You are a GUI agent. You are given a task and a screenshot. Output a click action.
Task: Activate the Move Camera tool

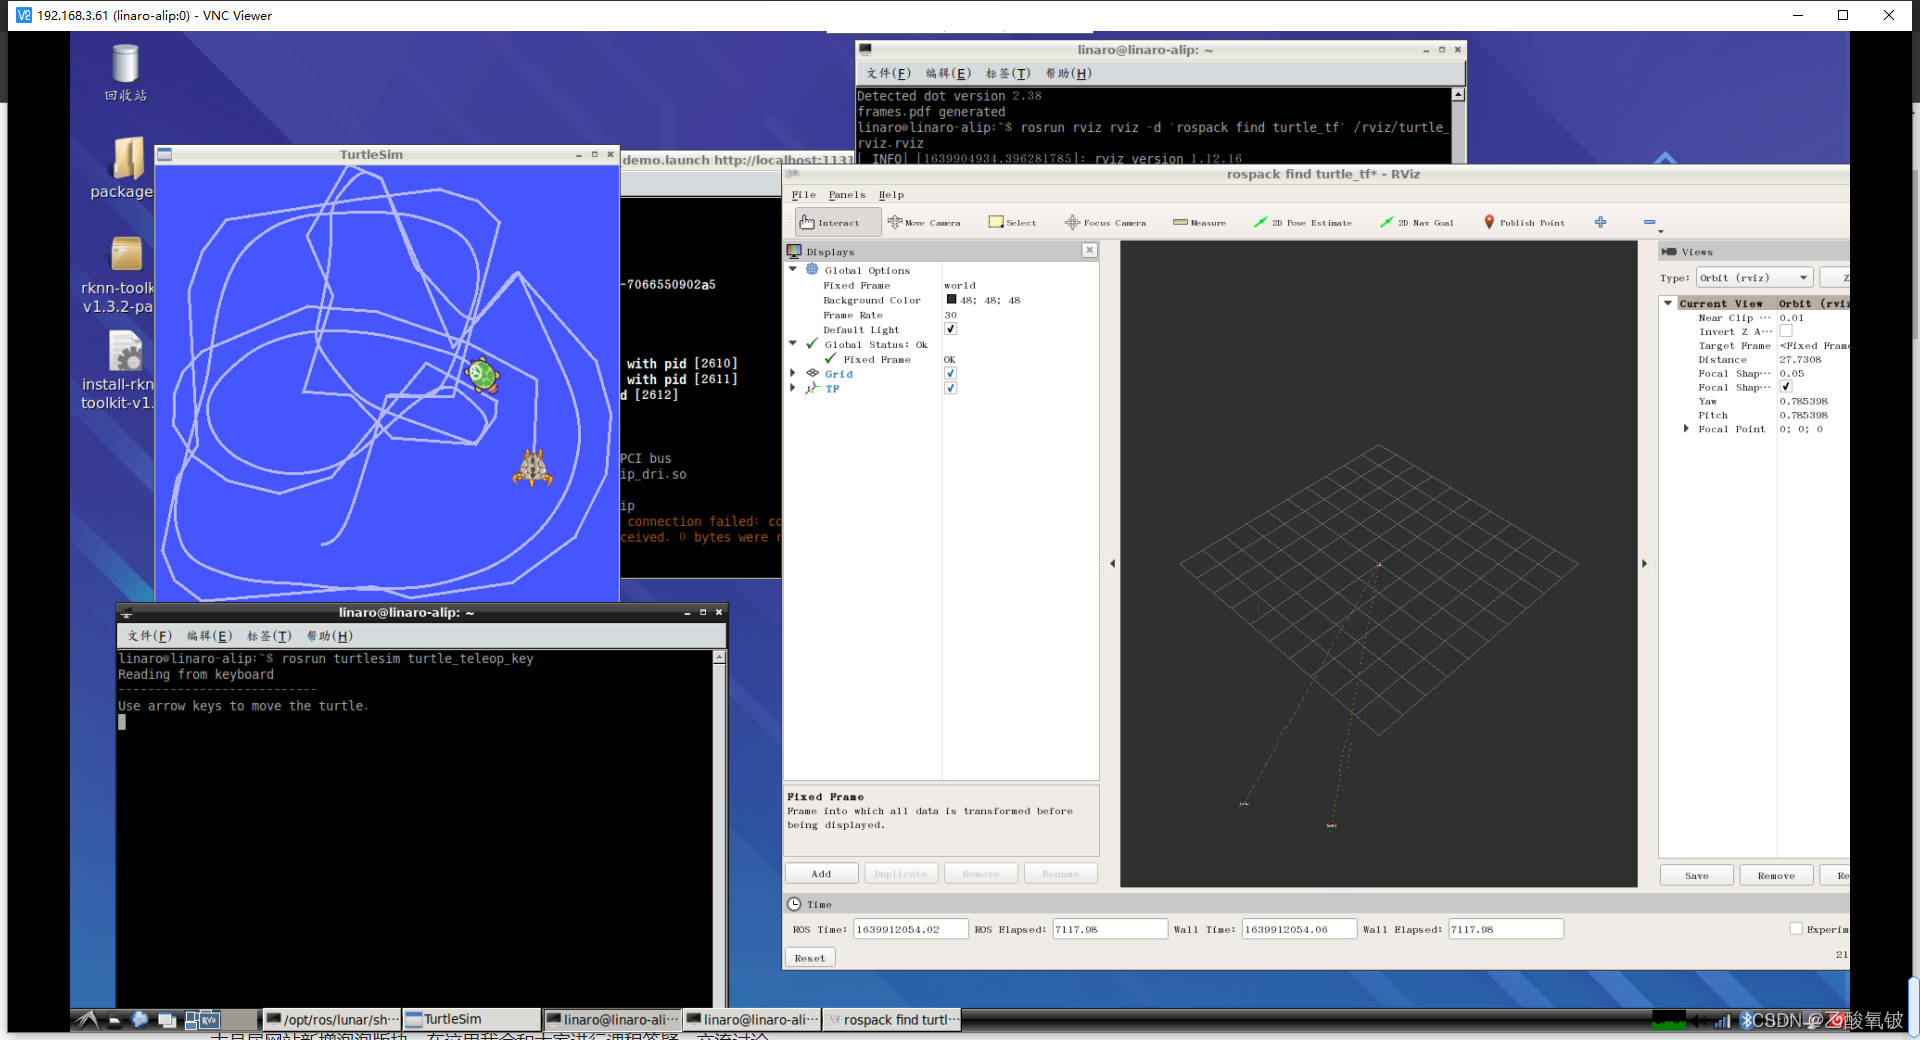click(x=924, y=222)
